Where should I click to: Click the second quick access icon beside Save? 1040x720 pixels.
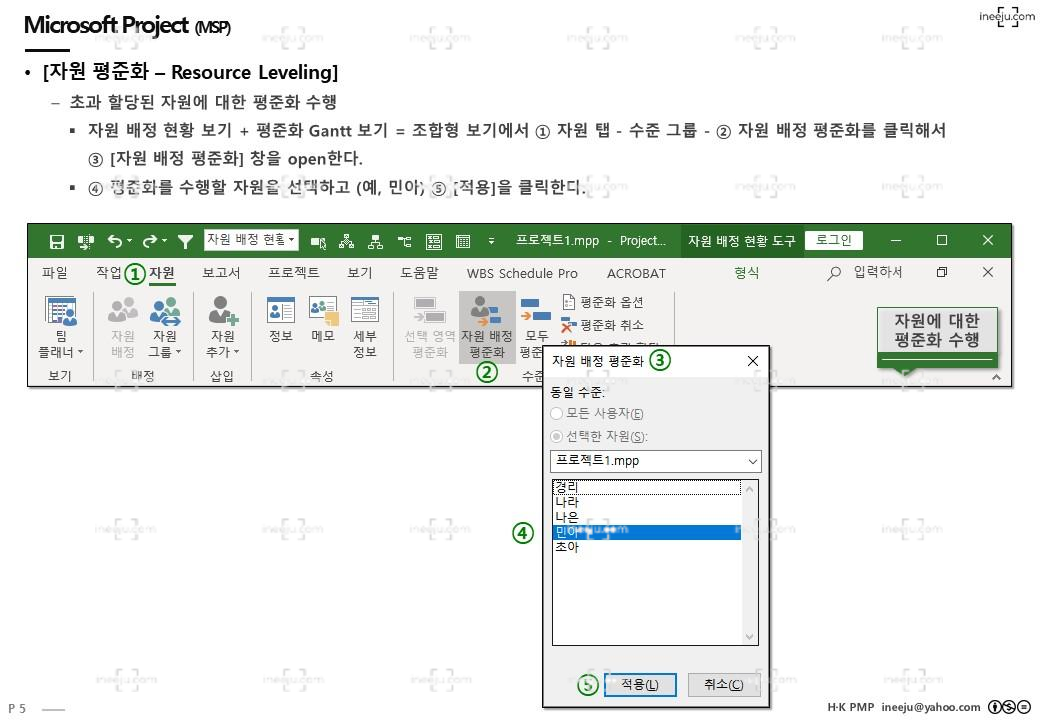click(86, 242)
